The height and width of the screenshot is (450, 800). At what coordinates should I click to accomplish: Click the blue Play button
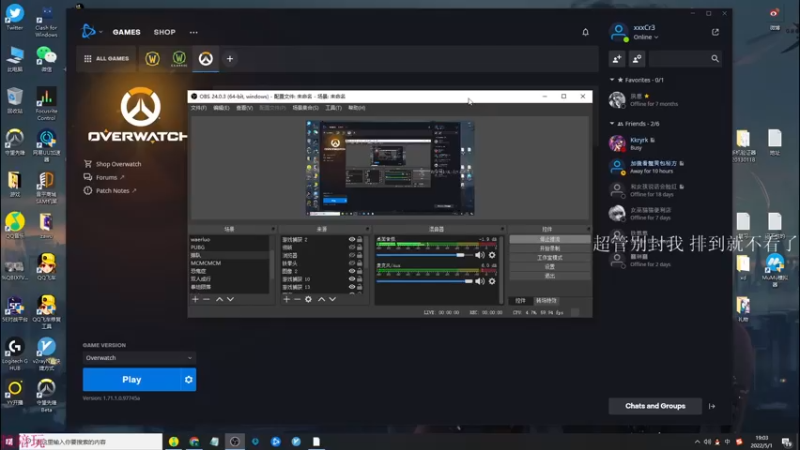click(x=132, y=380)
